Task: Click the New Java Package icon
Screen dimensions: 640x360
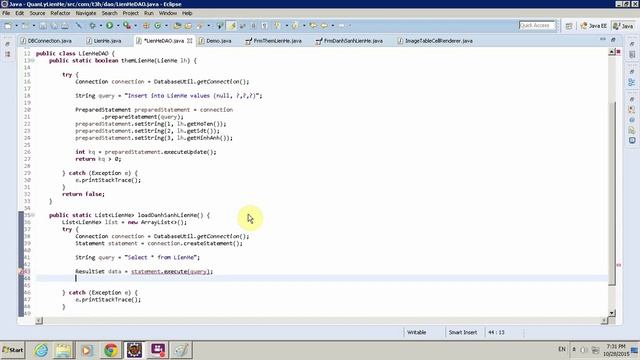Action: click(146, 26)
